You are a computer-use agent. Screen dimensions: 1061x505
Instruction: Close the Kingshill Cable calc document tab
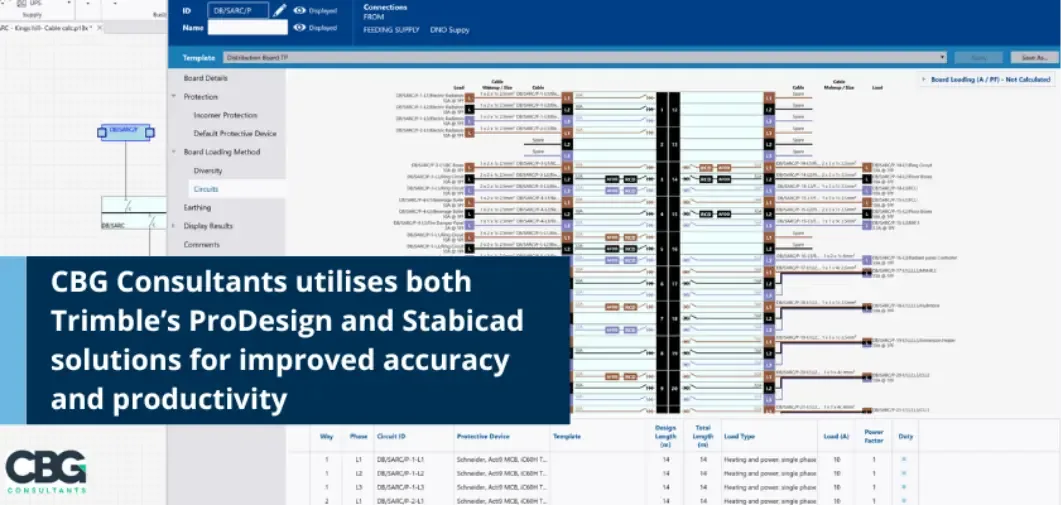[x=99, y=28]
